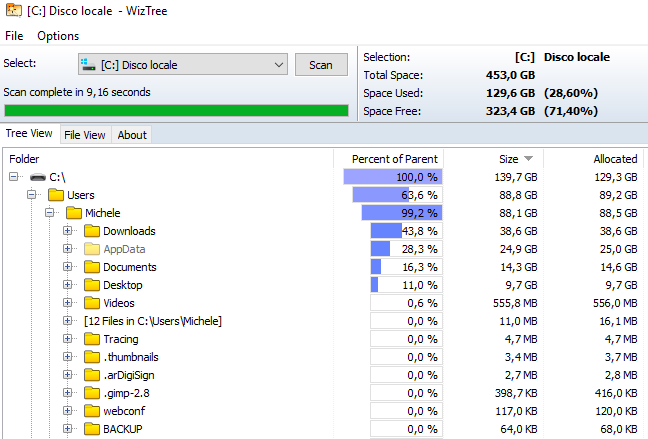Expand the .arDigiSign folder node
Screen dimensions: 648x439
(67, 375)
